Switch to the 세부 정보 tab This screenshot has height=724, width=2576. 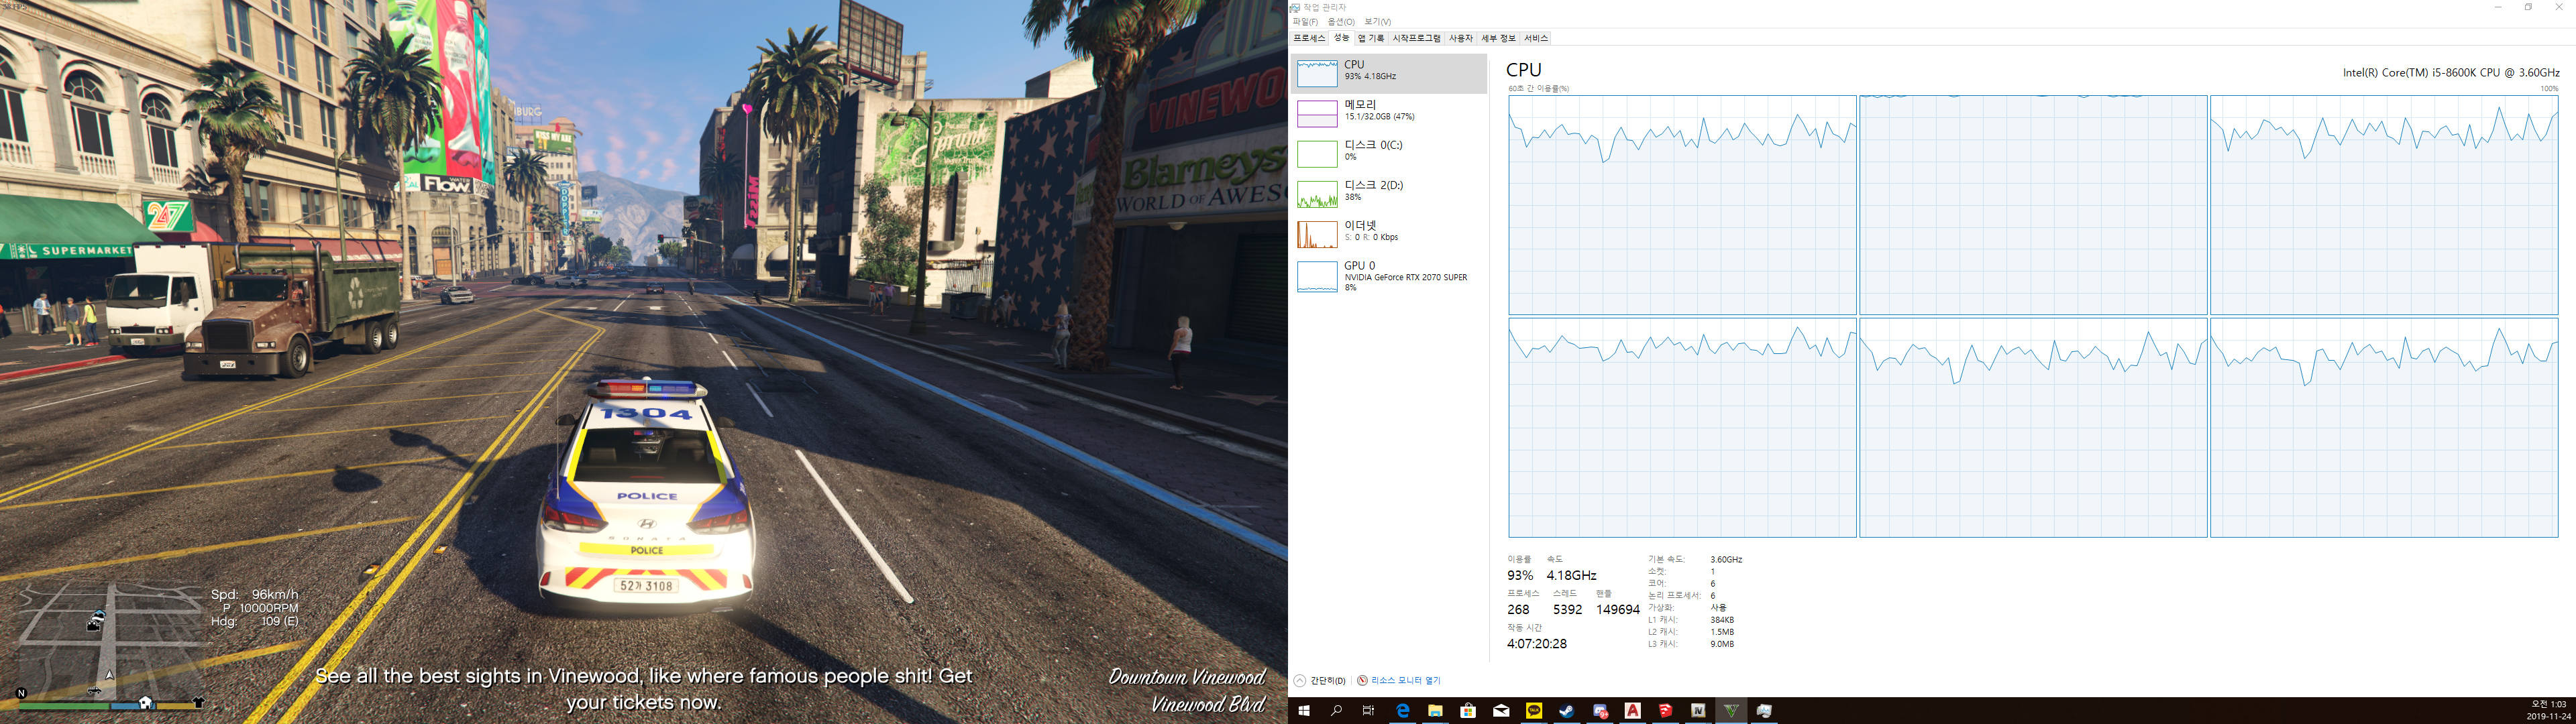point(1498,38)
